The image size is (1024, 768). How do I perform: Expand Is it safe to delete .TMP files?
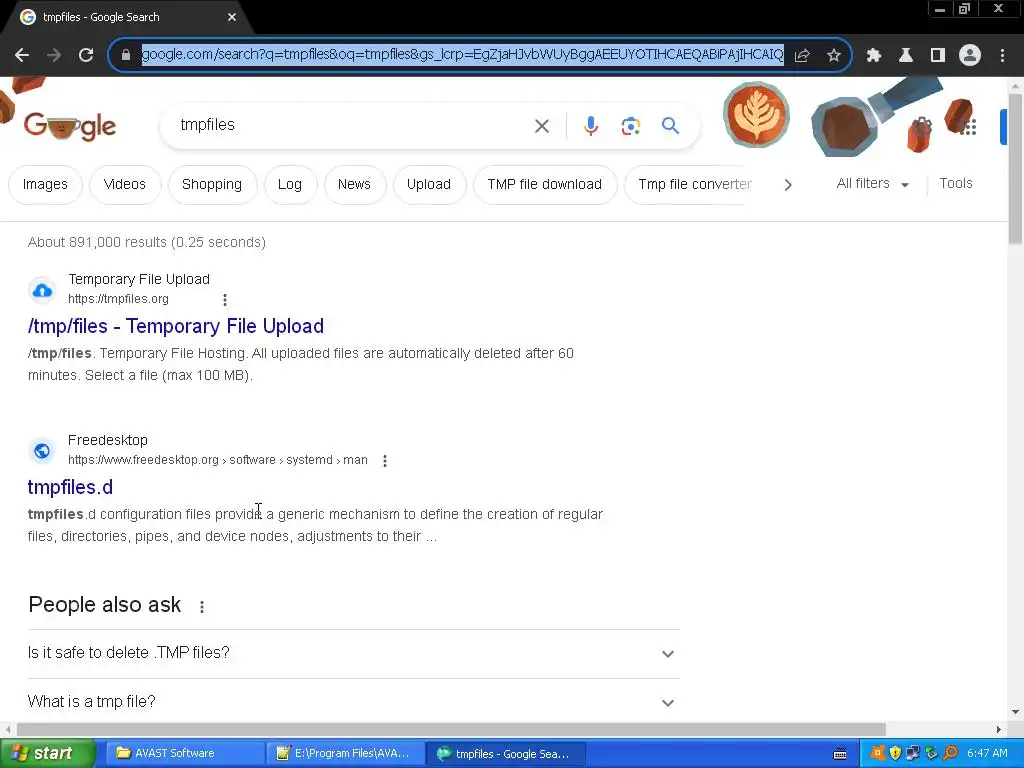[353, 653]
